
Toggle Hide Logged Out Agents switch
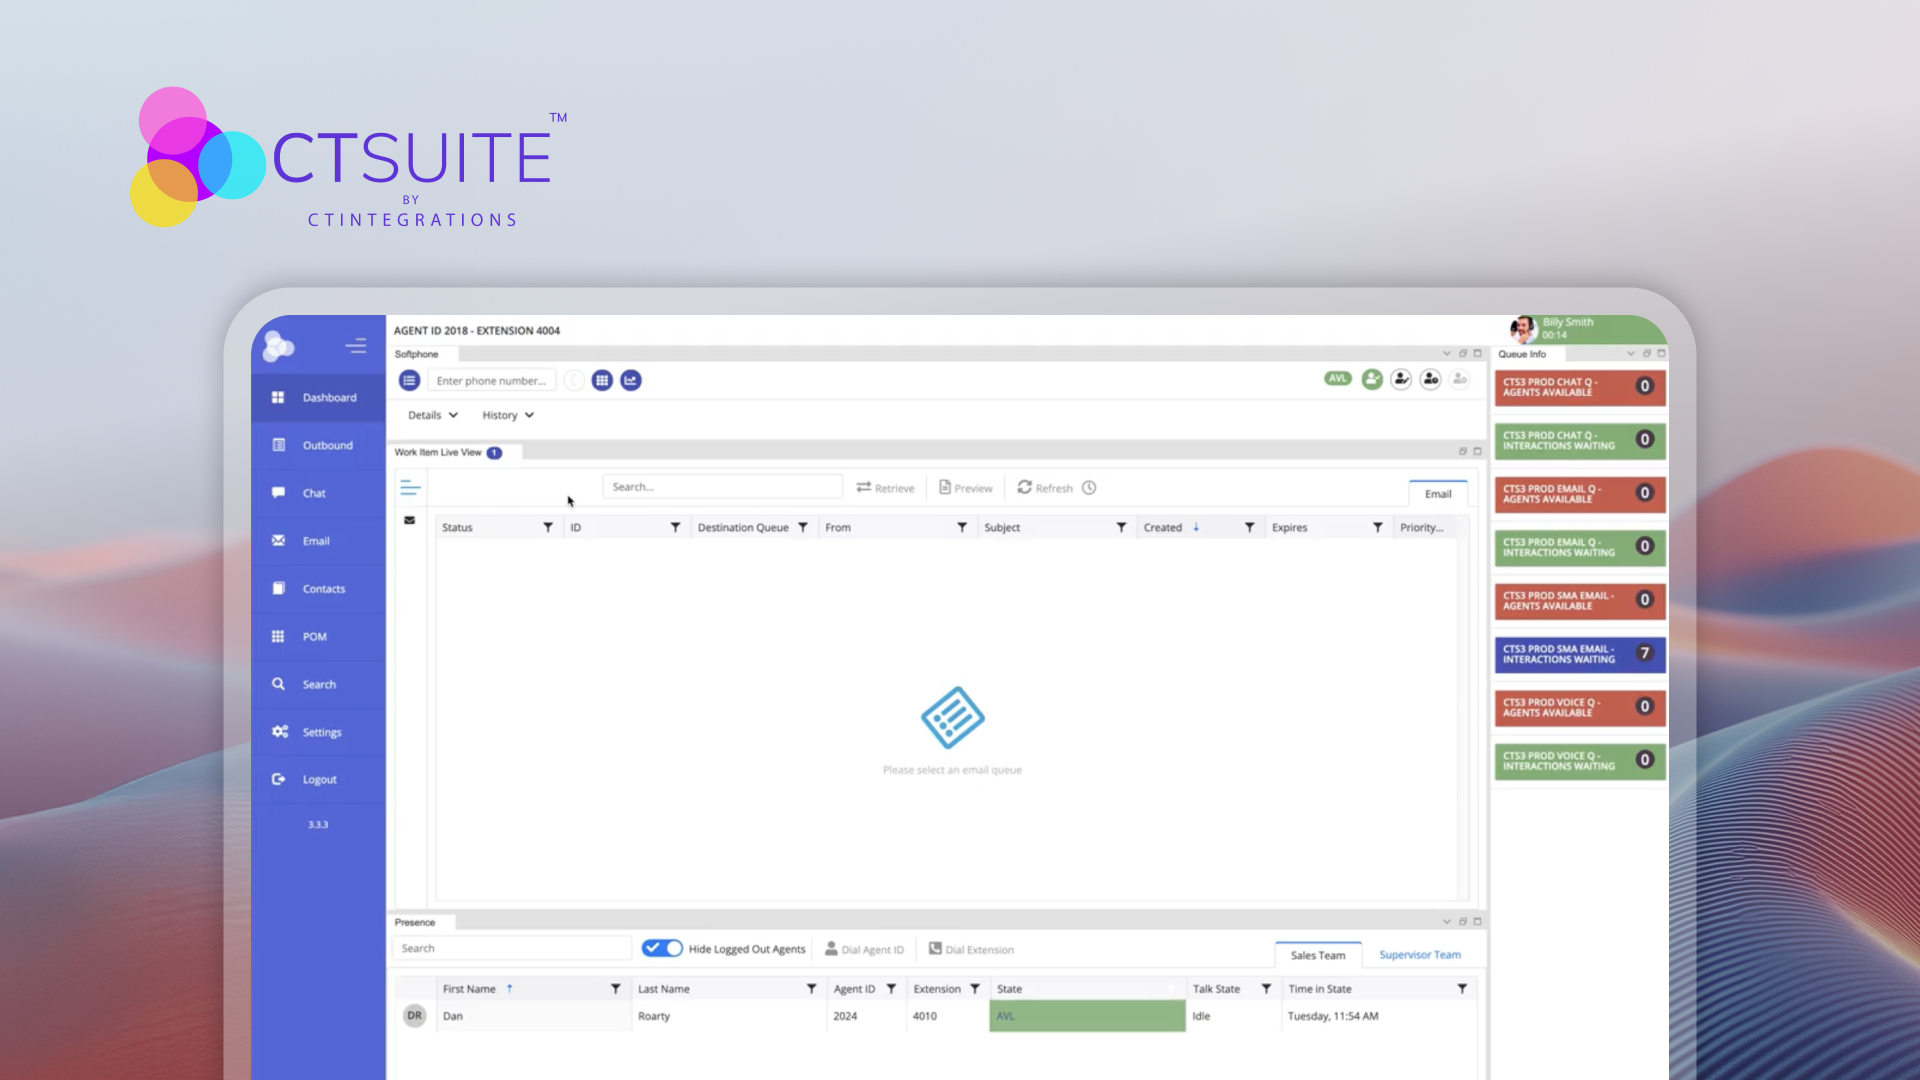coord(662,948)
